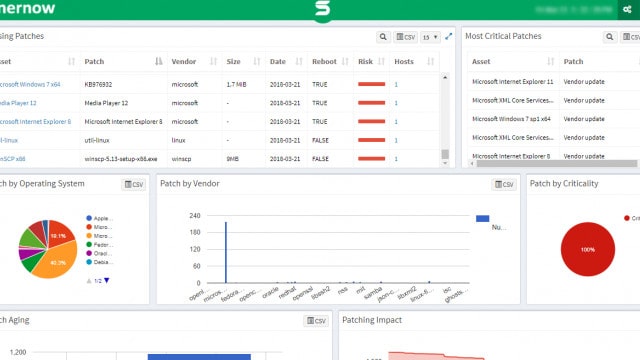Export Missing Patches table as CSV
Screen dimensions: 640x360
(x=405, y=37)
